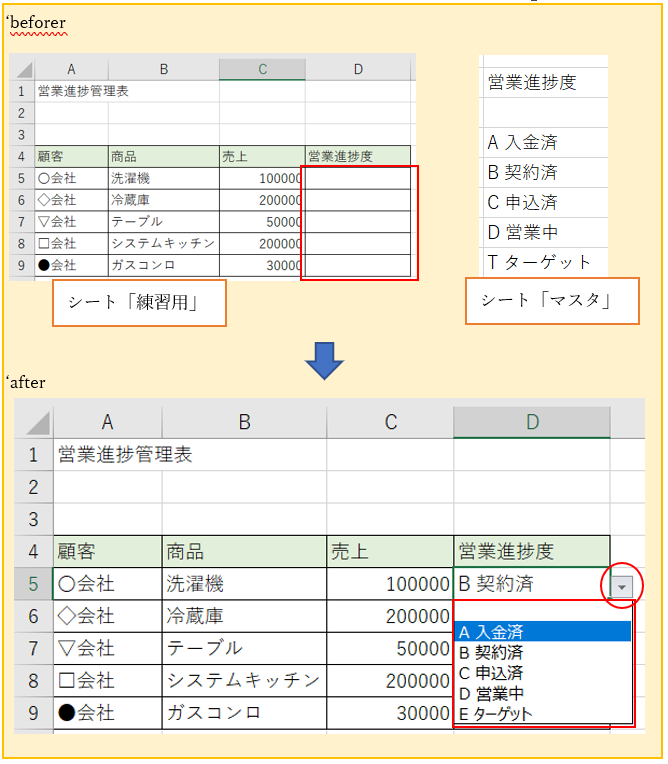The height and width of the screenshot is (764, 668).
Task: Choose "A 入金済" in the open dropdown list
Action: click(x=542, y=632)
